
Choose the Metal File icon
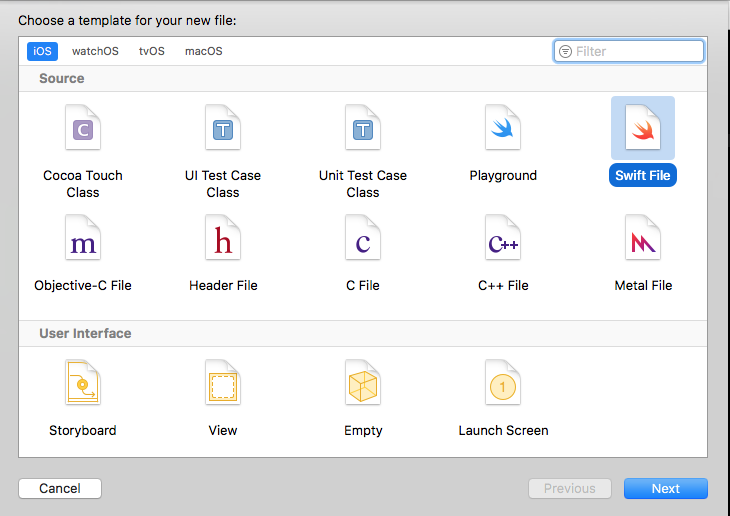[x=643, y=239]
